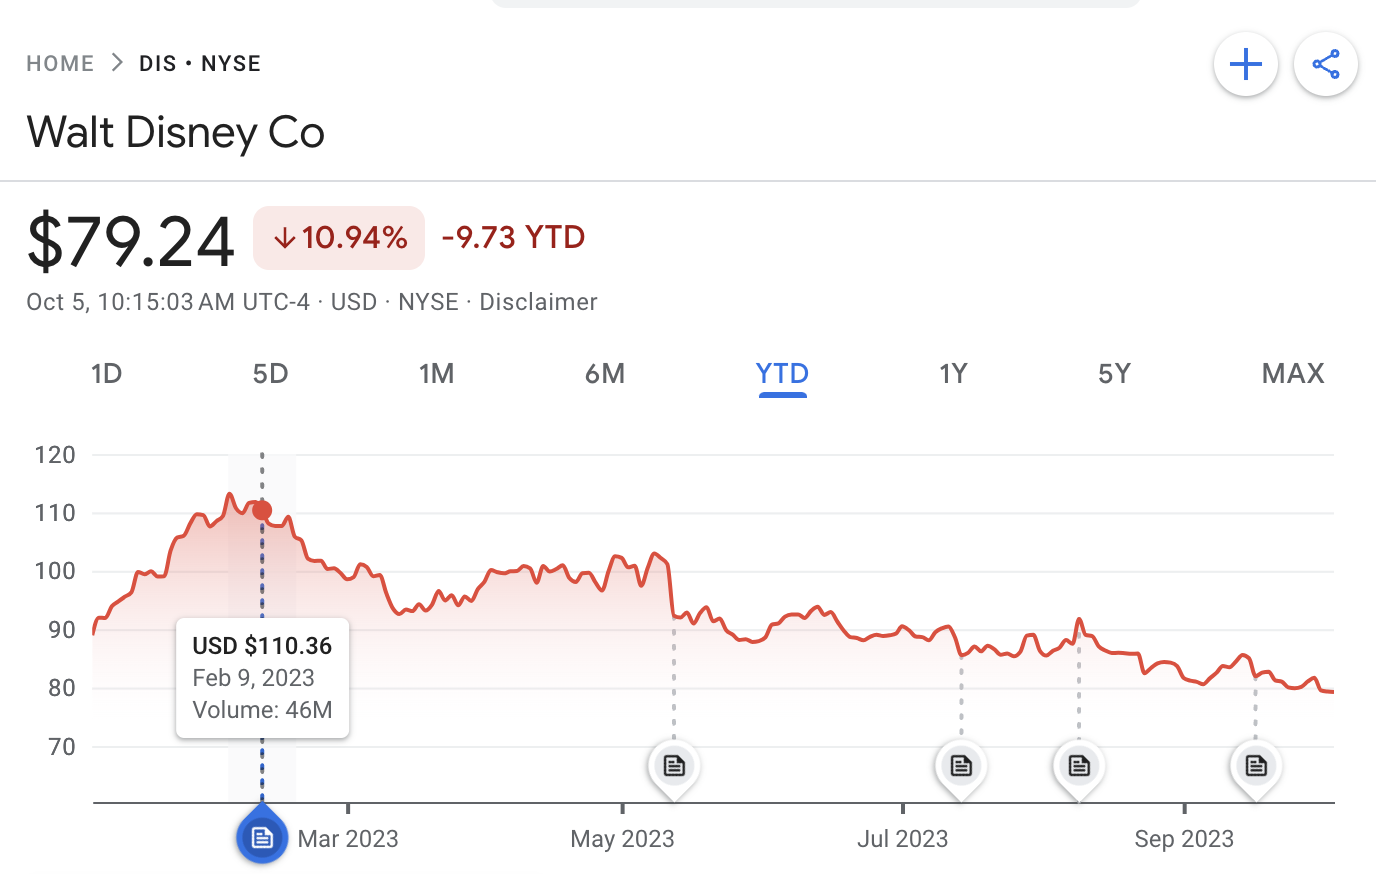Click the DIS • NYSE breadcrumb
This screenshot has height=874, width=1376.
pyautogui.click(x=200, y=64)
